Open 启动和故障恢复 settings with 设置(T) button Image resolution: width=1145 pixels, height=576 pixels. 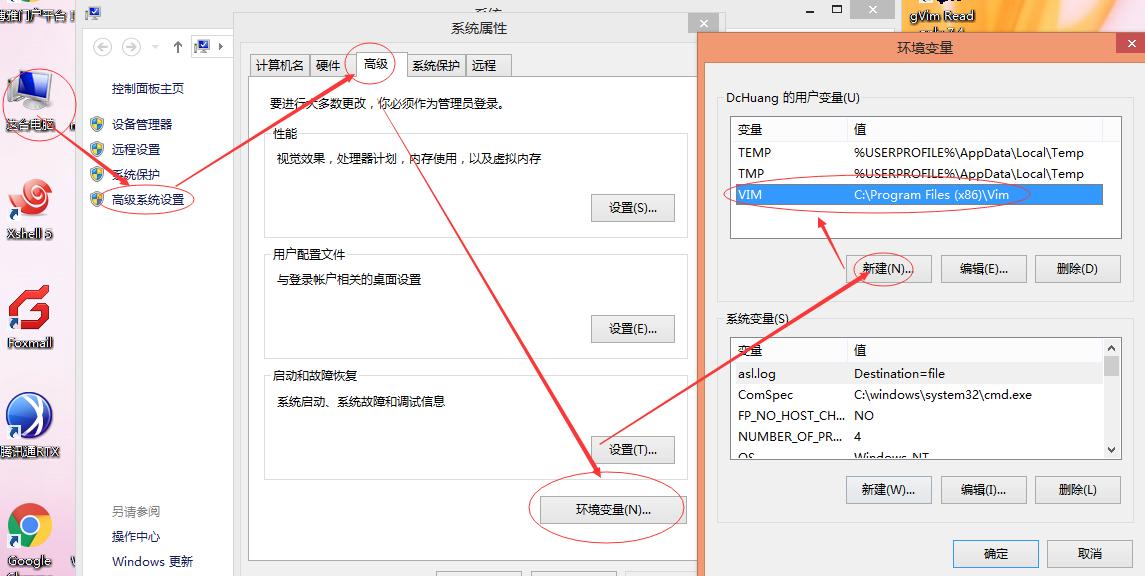pyautogui.click(x=632, y=450)
